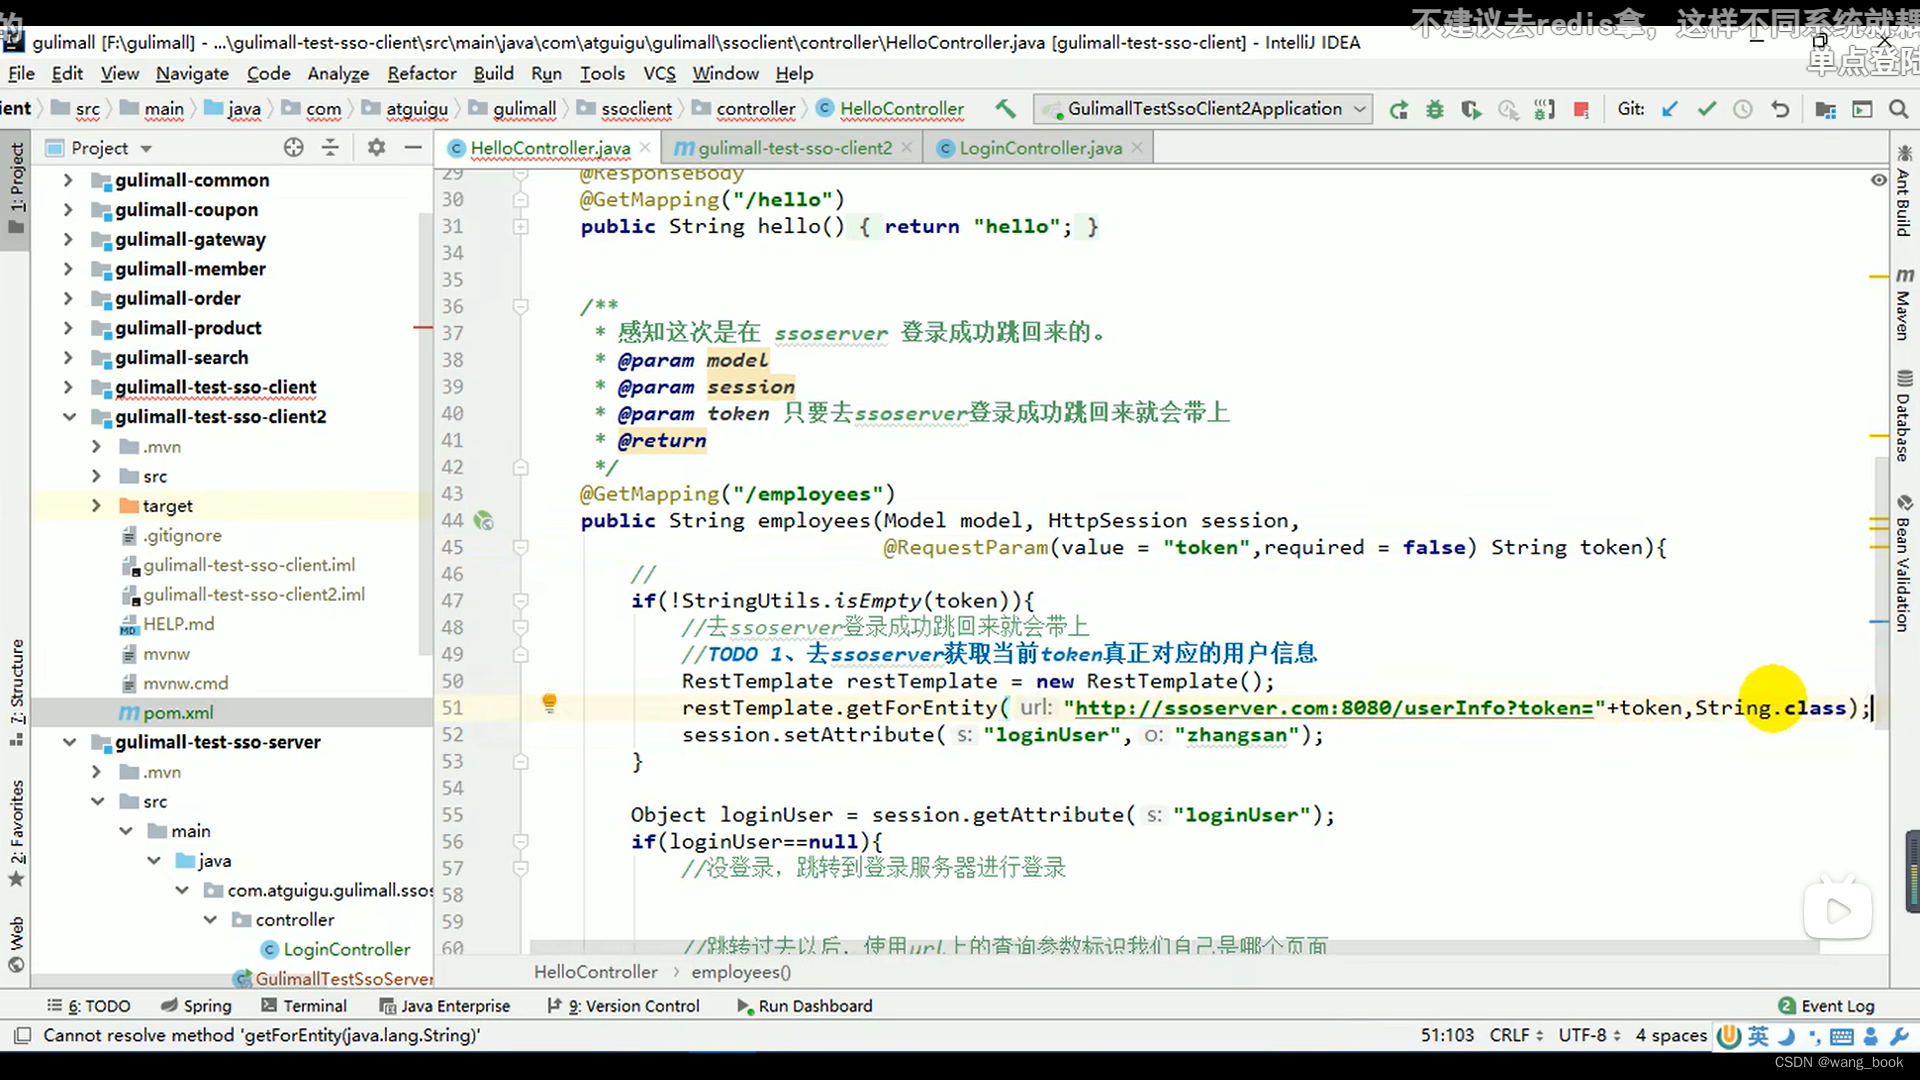The width and height of the screenshot is (1920, 1080).
Task: Click UTF-8 encoding in status bar
Action: pos(1587,1036)
